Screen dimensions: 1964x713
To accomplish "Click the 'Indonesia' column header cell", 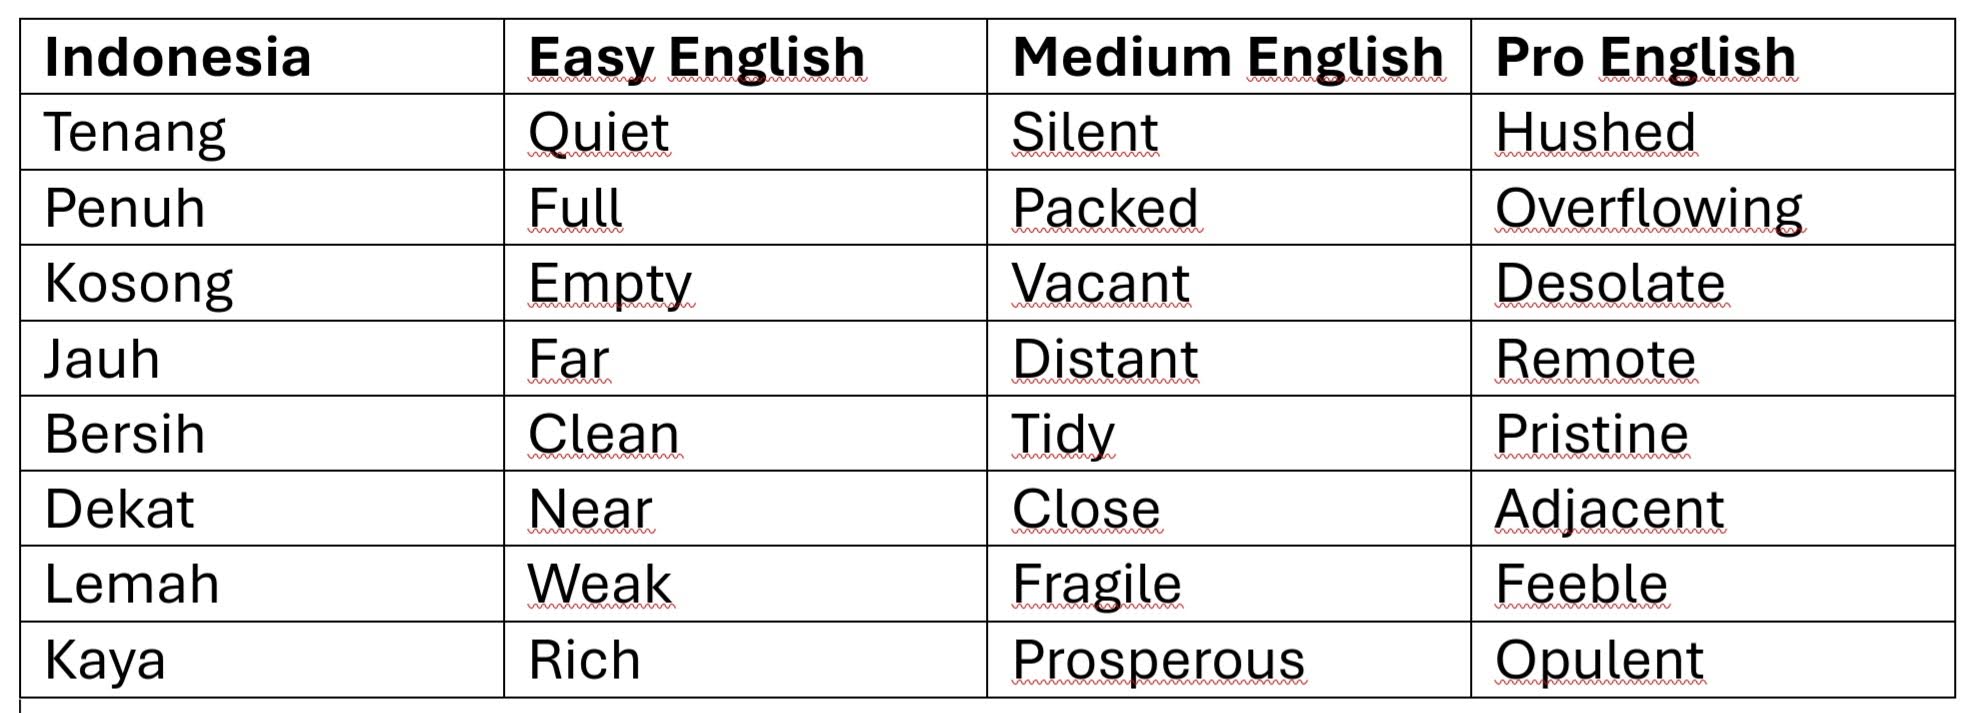I will [x=178, y=57].
